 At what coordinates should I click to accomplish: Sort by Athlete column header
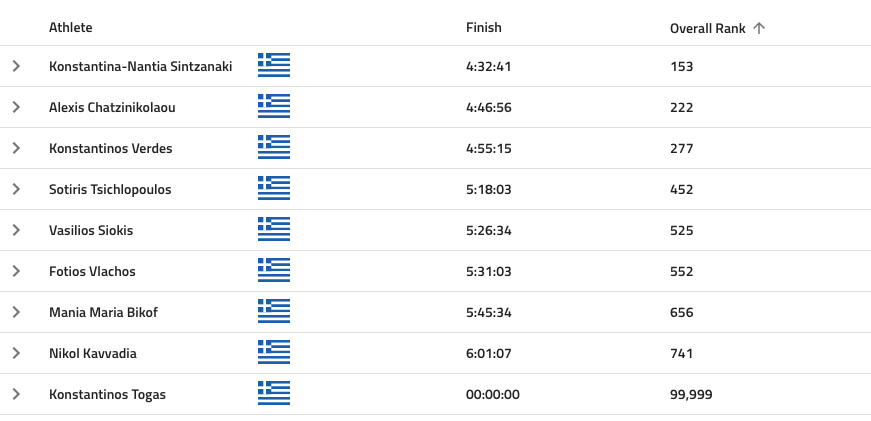point(71,27)
